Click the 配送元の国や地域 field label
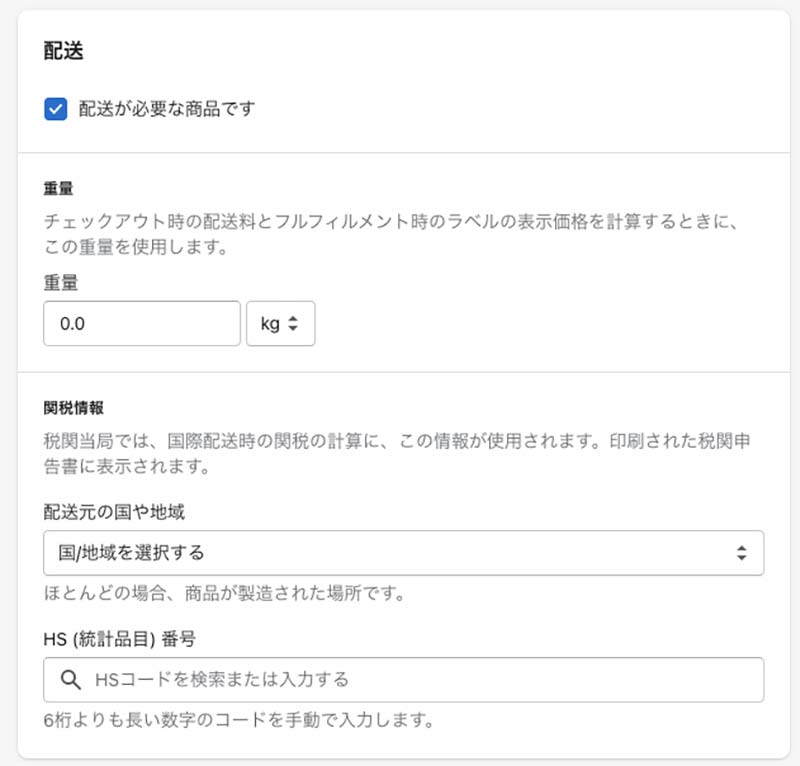Image resolution: width=800 pixels, height=766 pixels. click(x=114, y=512)
